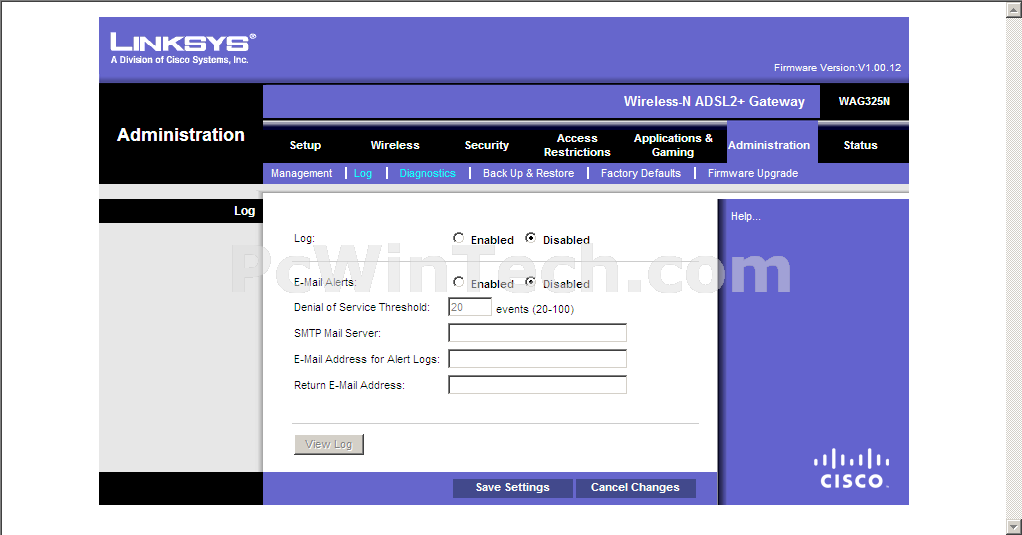The width and height of the screenshot is (1022, 535).
Task: Enable E-Mail Alerts radio option
Action: 459,282
